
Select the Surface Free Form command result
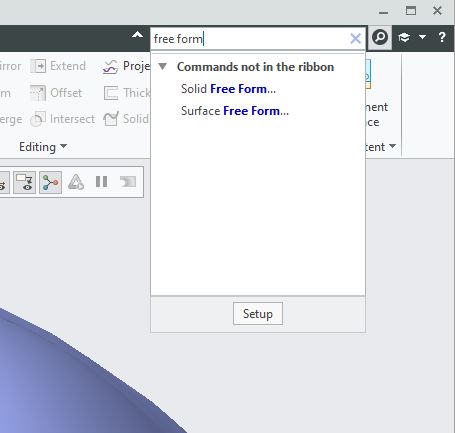pyautogui.click(x=235, y=111)
